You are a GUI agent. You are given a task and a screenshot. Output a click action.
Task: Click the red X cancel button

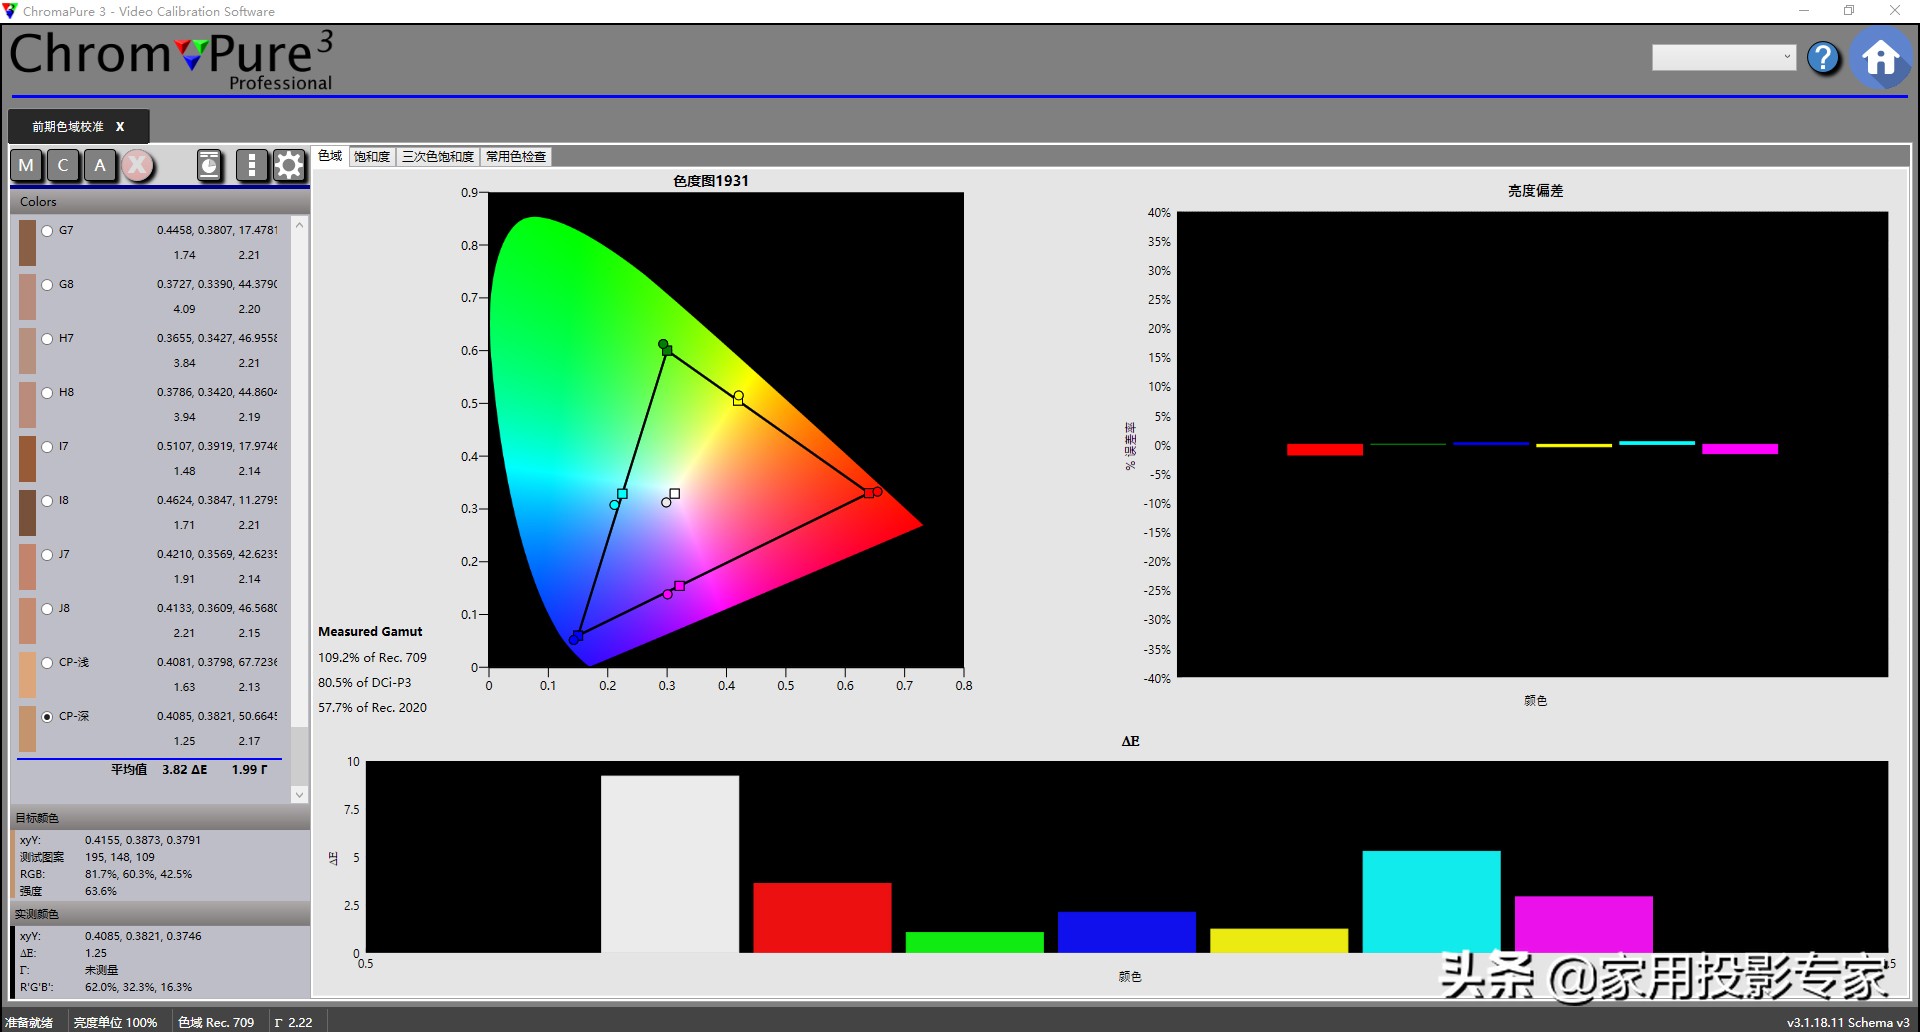click(138, 165)
